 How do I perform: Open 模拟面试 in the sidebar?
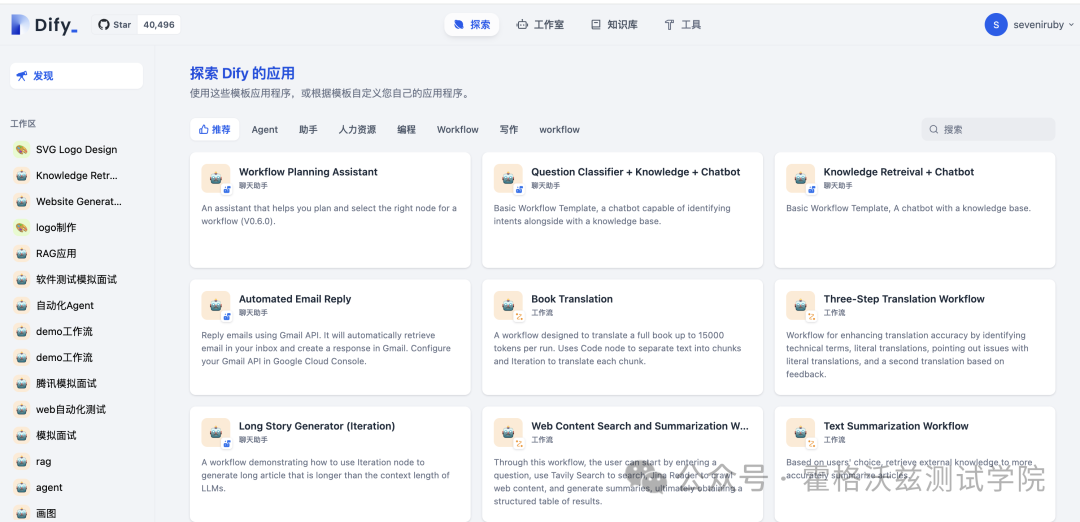point(76,435)
